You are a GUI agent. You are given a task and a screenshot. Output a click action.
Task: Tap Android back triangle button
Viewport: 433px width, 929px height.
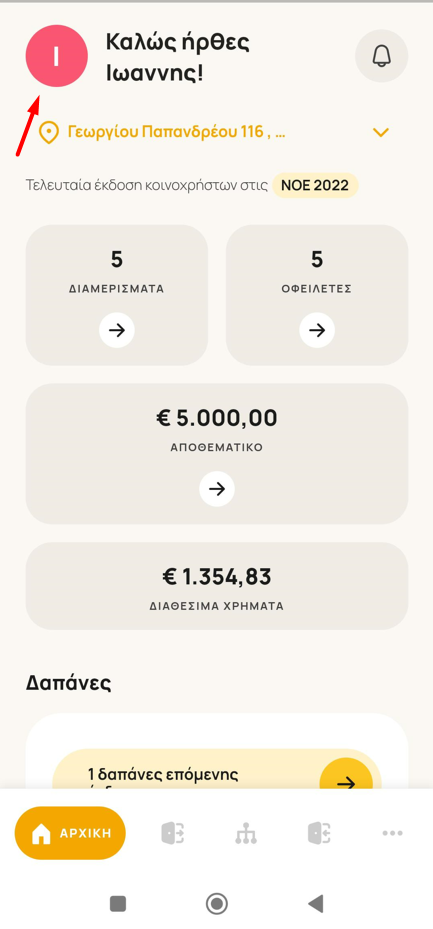click(316, 904)
